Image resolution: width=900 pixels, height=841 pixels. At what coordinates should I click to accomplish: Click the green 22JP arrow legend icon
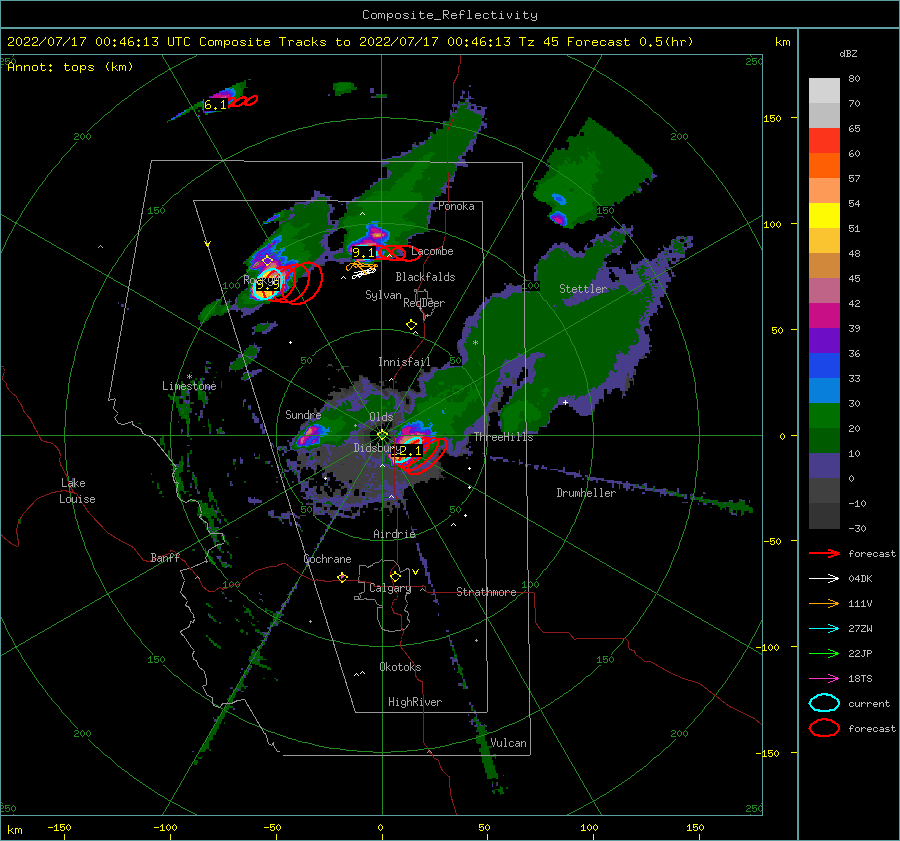coord(824,653)
